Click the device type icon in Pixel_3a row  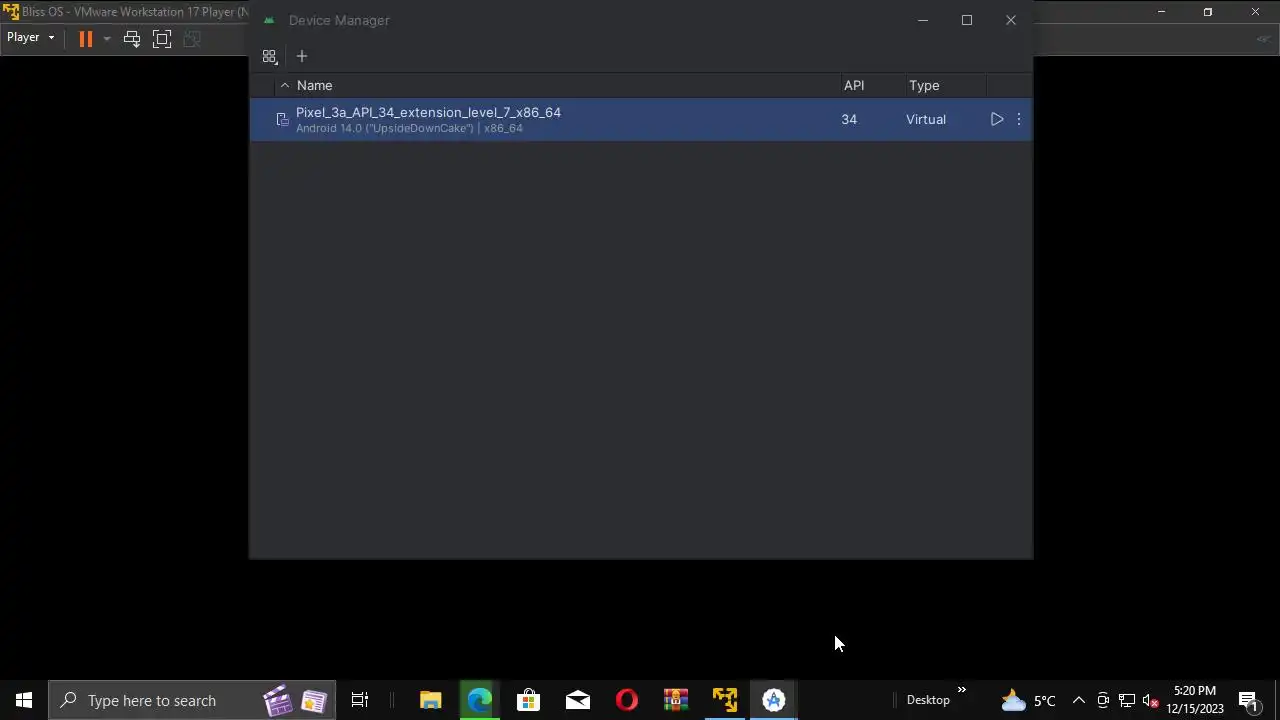click(x=282, y=120)
